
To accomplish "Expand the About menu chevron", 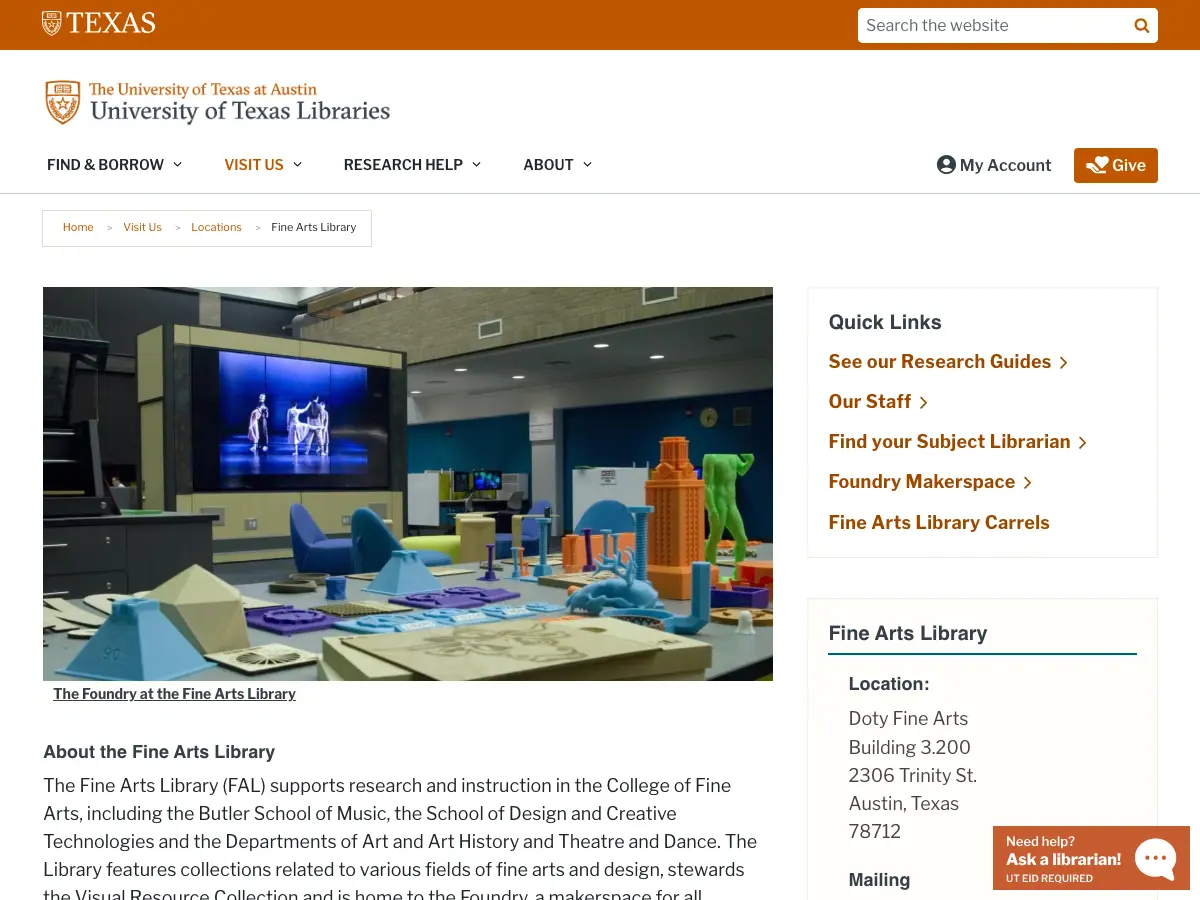I will 587,165.
